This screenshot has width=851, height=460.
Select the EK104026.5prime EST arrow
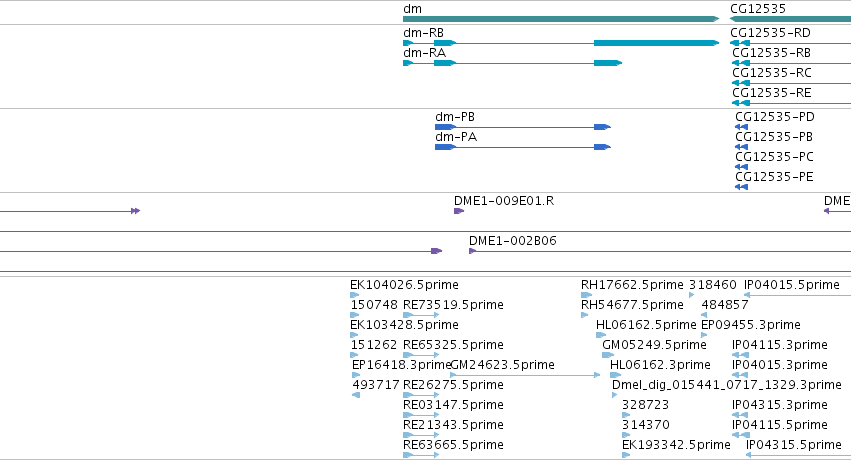pos(355,295)
